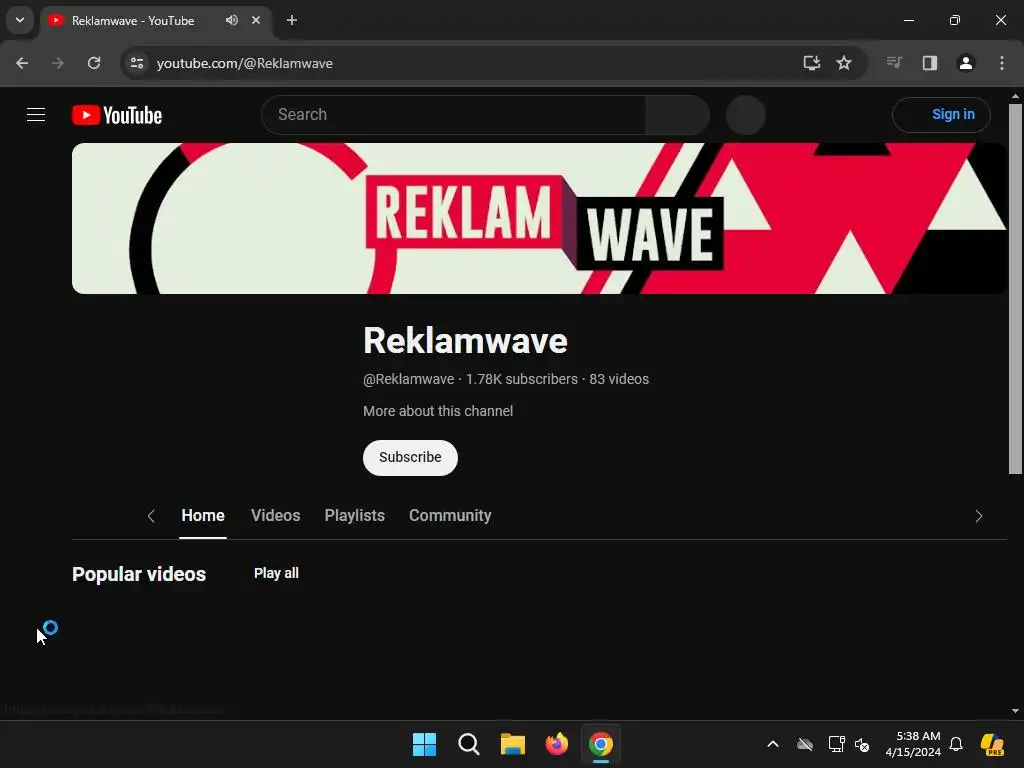
Task: Click the 1.78K subscribers text
Action: 522,379
